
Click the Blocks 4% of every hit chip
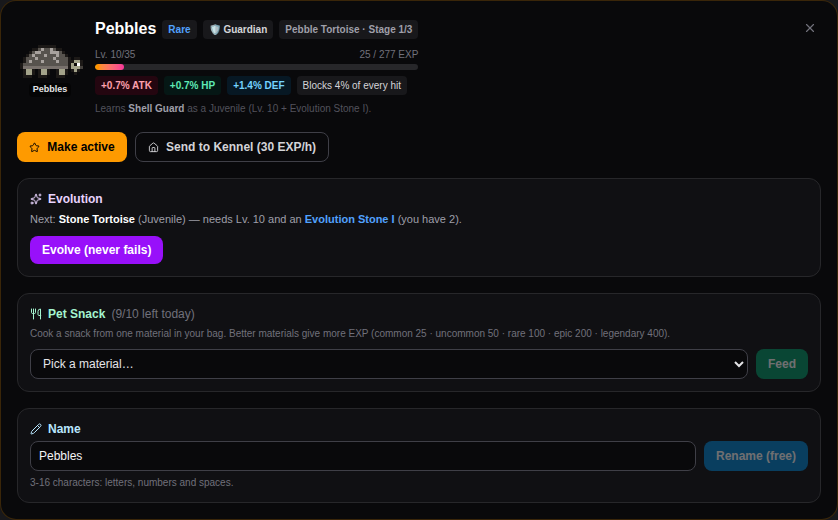352,86
